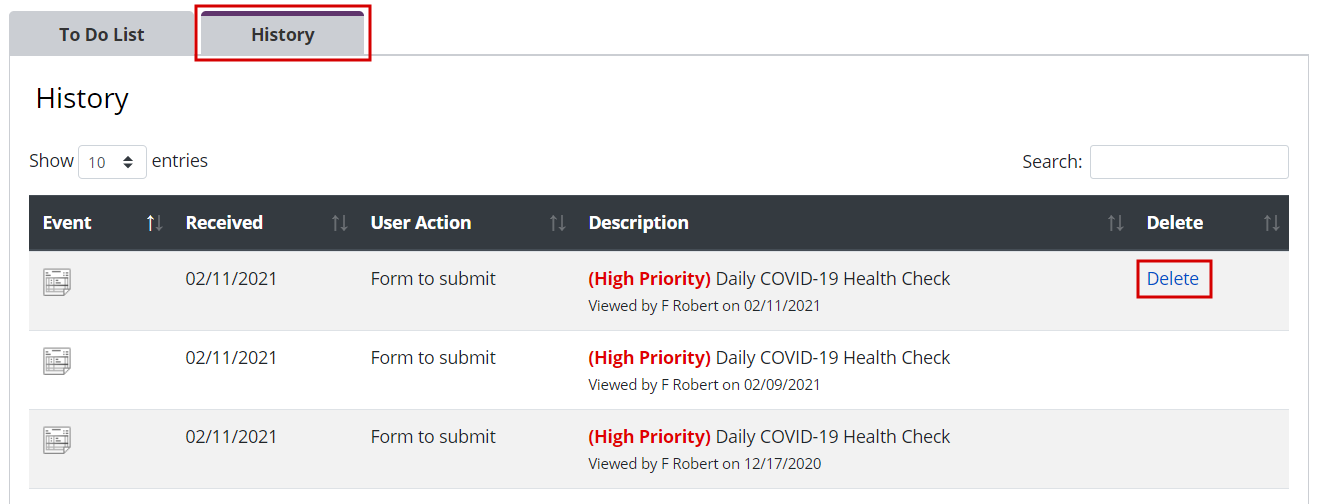Sort by the Received column arrows
The width and height of the screenshot is (1319, 504).
click(x=340, y=223)
